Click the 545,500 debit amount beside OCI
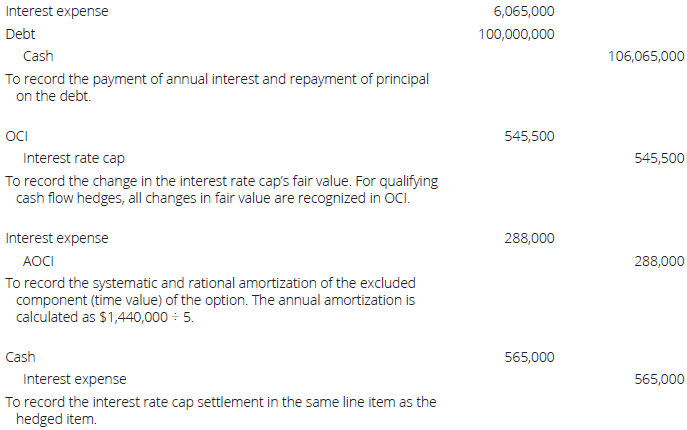Screen dimensions: 687x430 point(530,136)
